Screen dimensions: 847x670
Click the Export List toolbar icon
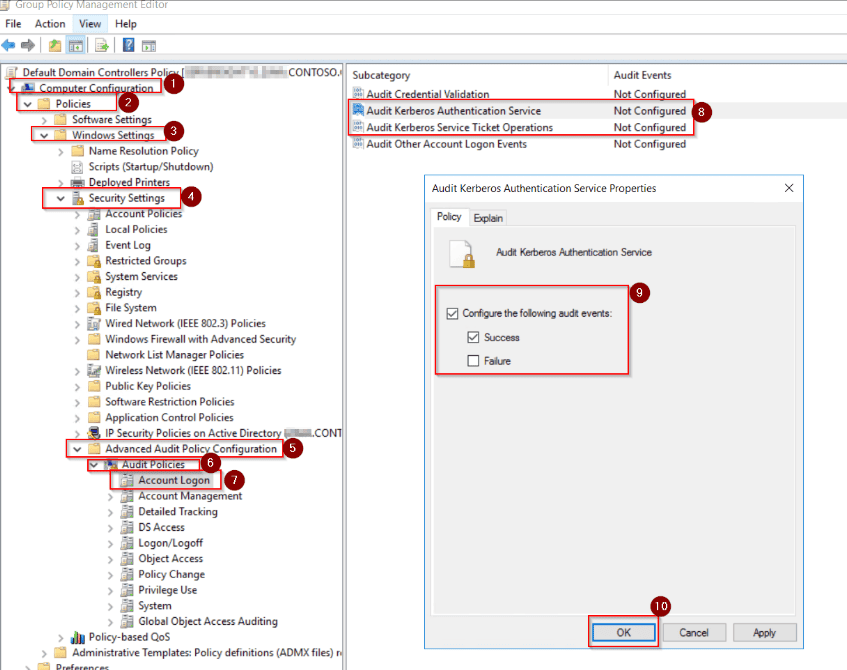(102, 45)
